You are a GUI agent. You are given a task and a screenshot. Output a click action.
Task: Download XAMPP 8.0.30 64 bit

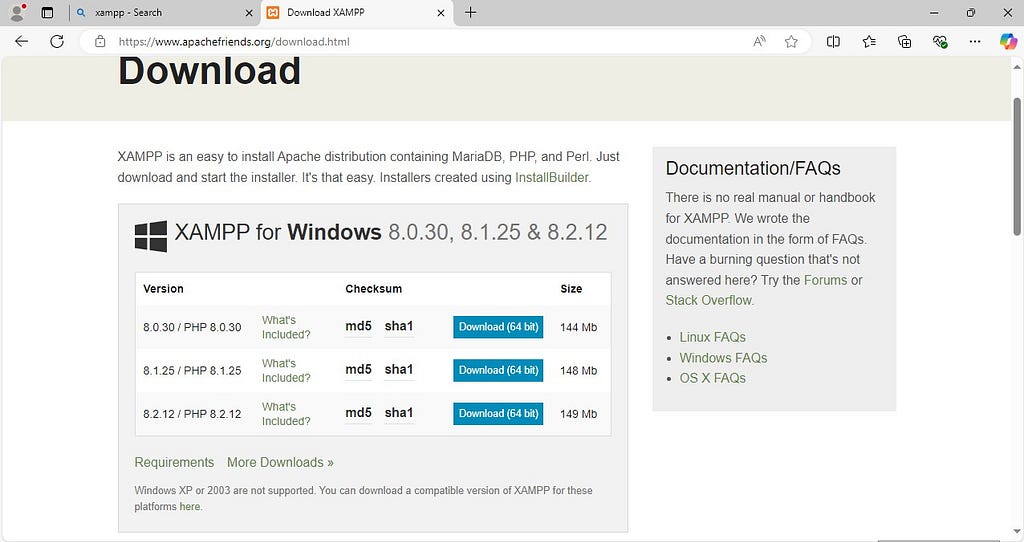tap(498, 327)
